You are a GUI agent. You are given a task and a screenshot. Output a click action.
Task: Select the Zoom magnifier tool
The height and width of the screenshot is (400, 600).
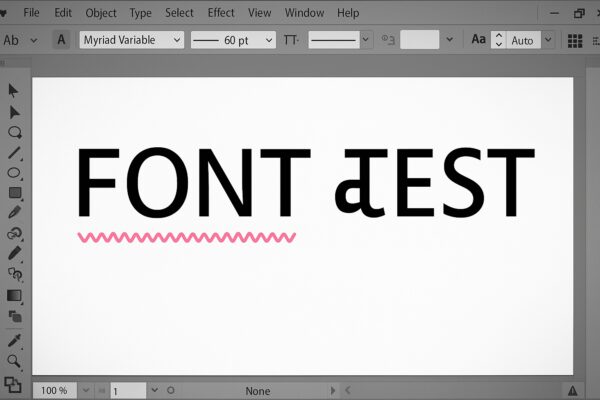pyautogui.click(x=14, y=361)
